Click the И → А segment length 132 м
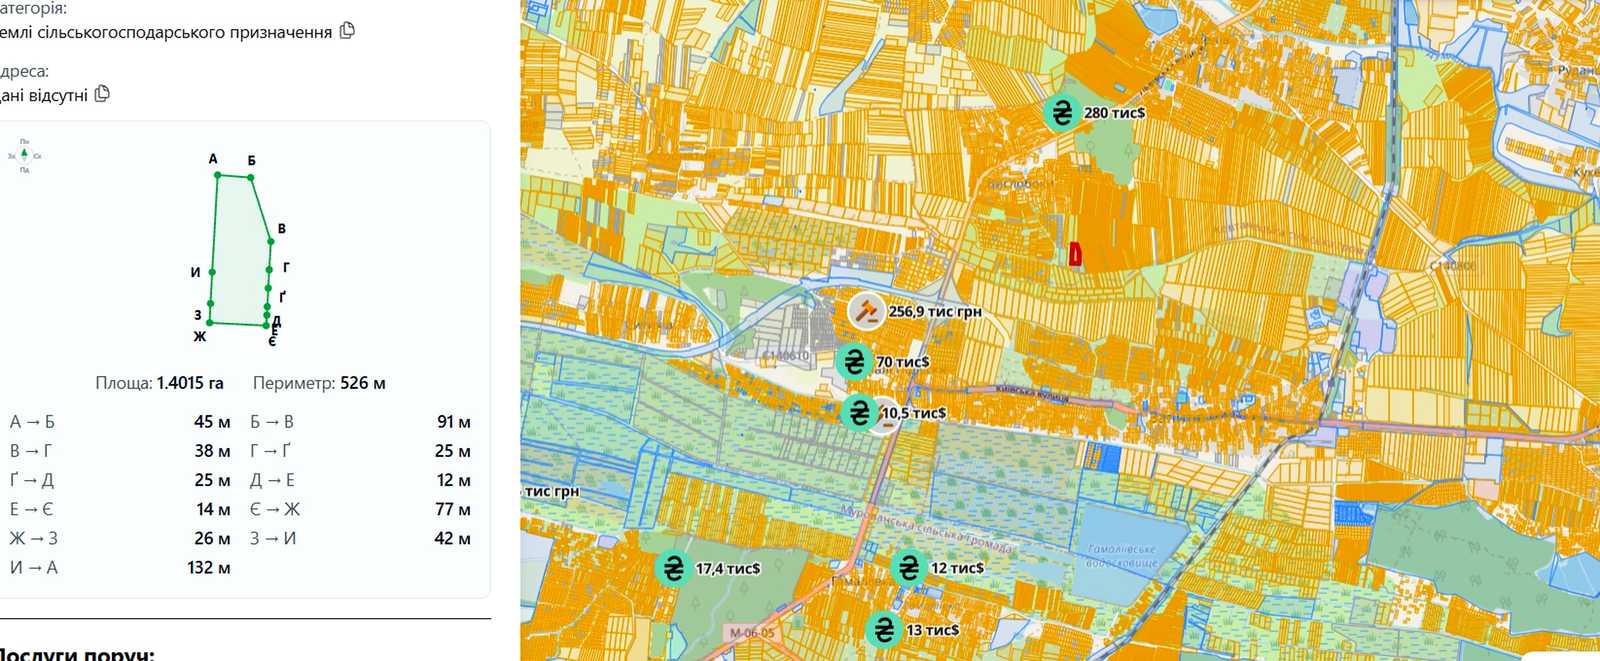Image resolution: width=1600 pixels, height=661 pixels. coord(208,567)
